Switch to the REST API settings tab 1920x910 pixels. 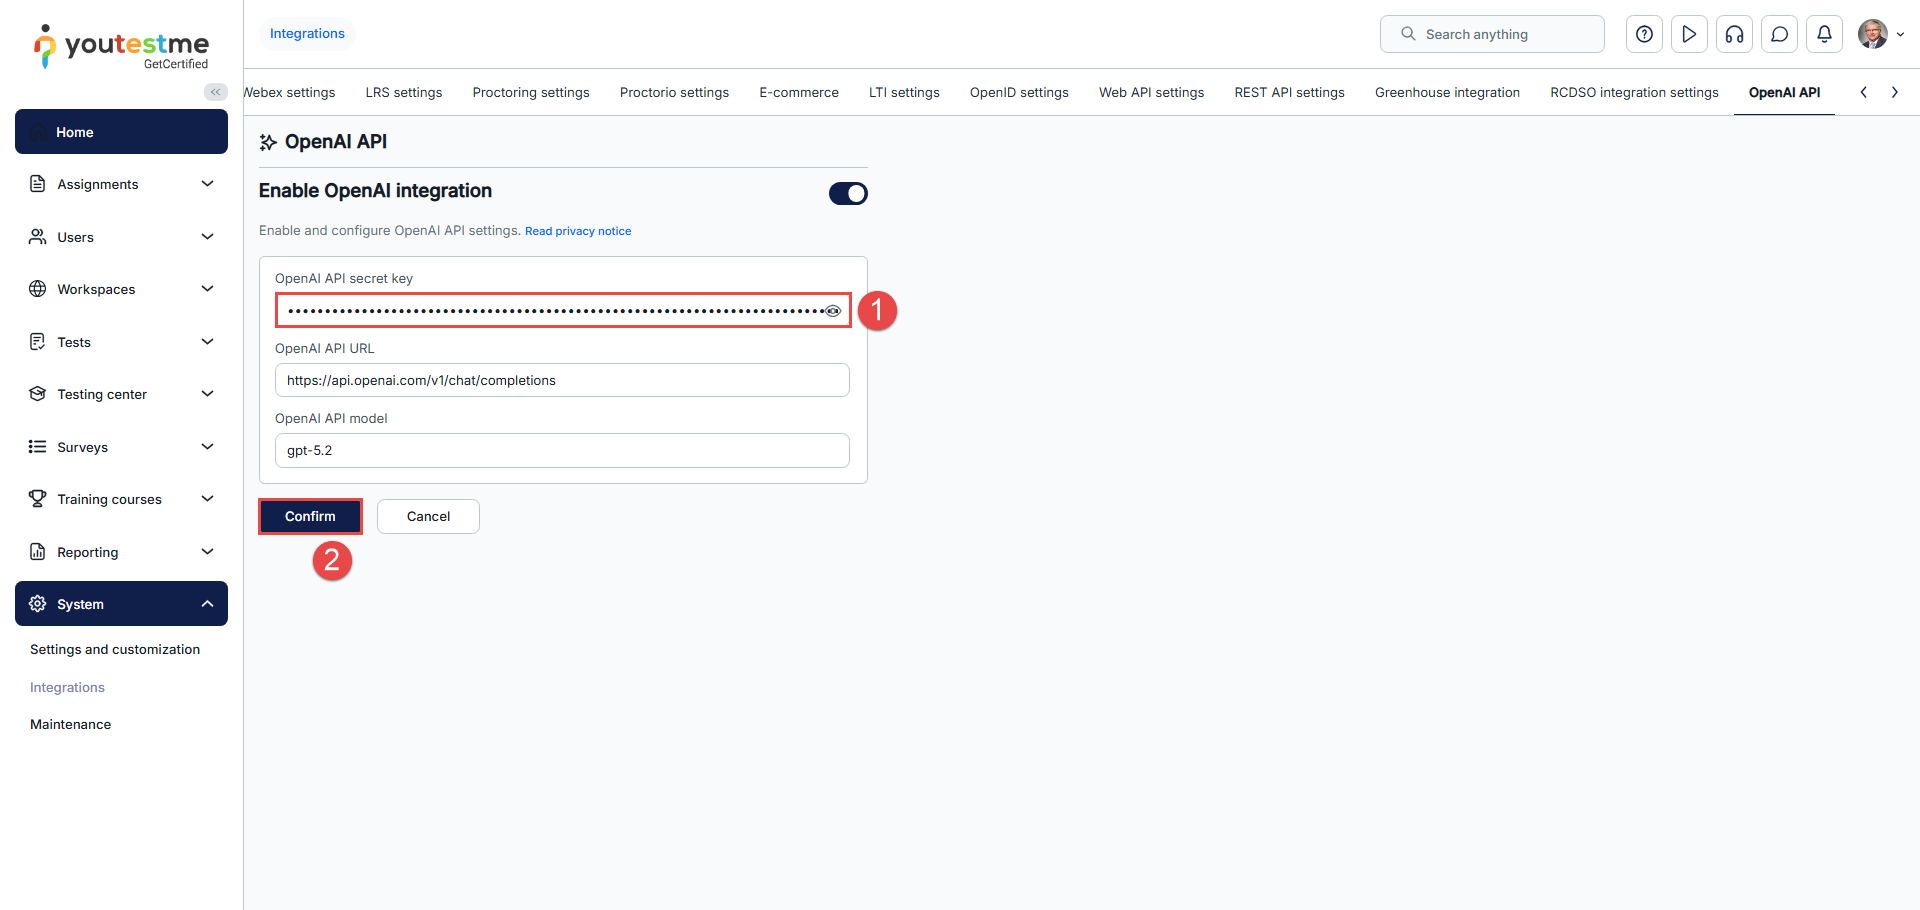click(x=1289, y=92)
